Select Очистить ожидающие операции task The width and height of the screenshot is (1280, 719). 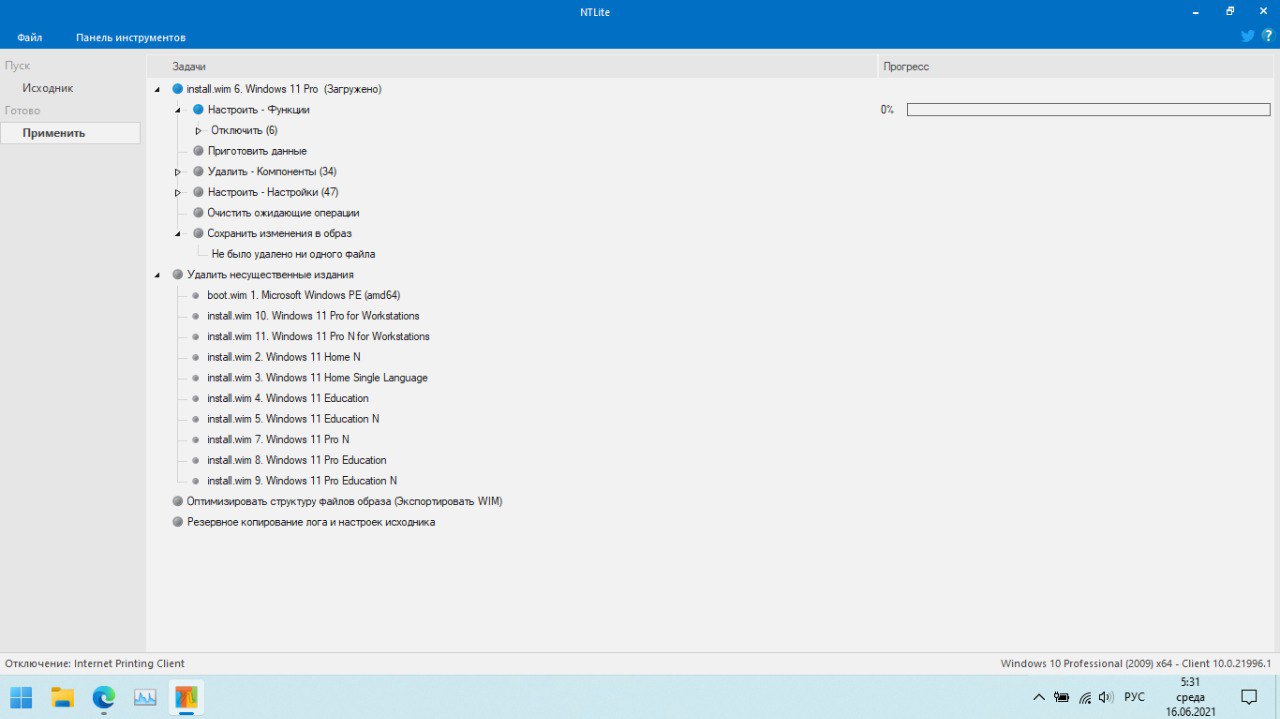point(283,213)
